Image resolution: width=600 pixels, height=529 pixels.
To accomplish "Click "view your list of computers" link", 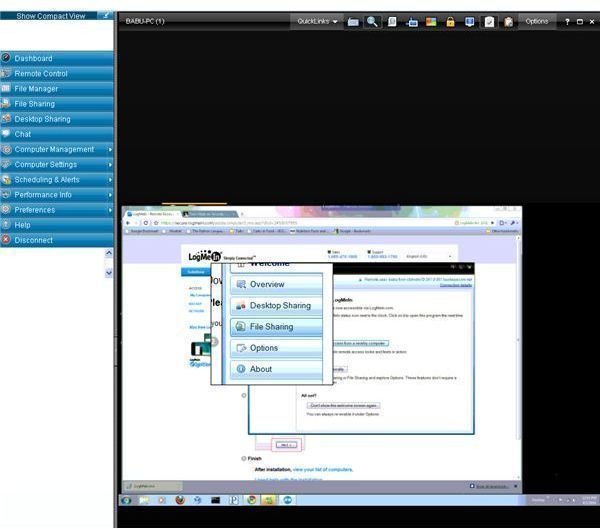I will click(x=323, y=469).
